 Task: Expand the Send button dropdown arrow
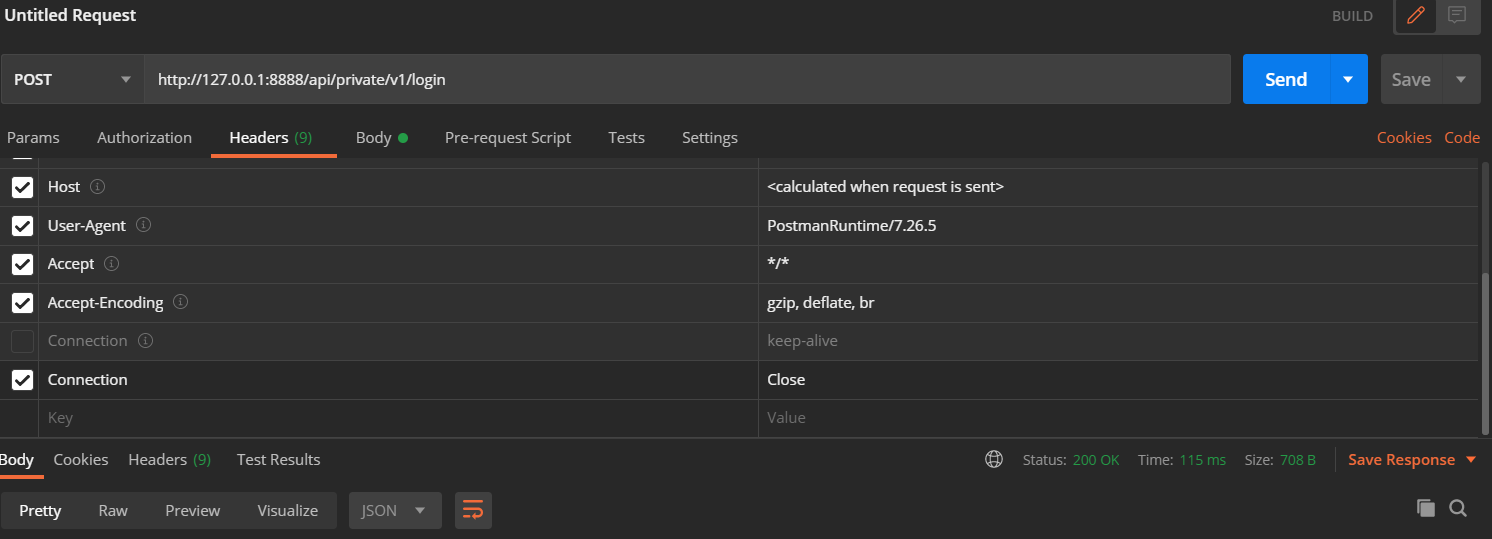coord(1348,80)
